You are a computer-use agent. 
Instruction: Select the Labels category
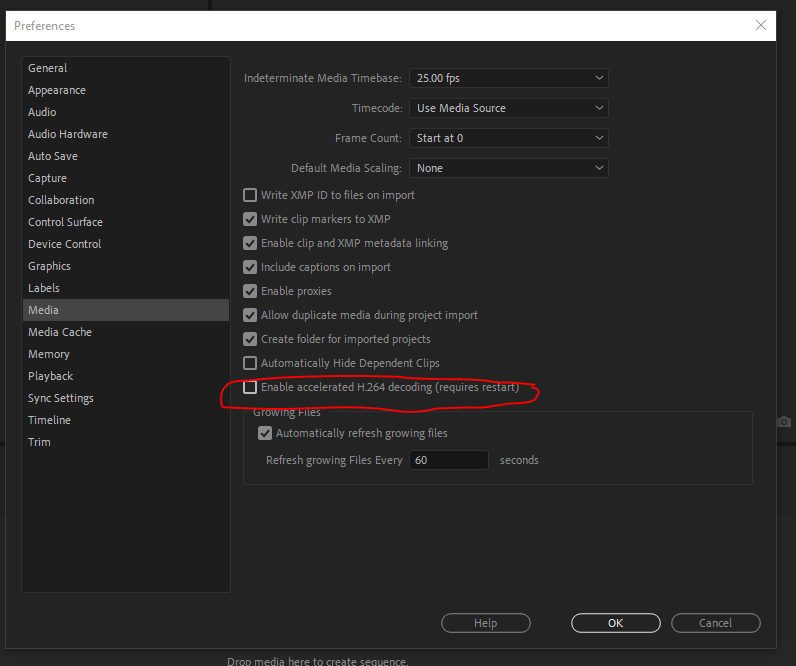tap(126, 288)
